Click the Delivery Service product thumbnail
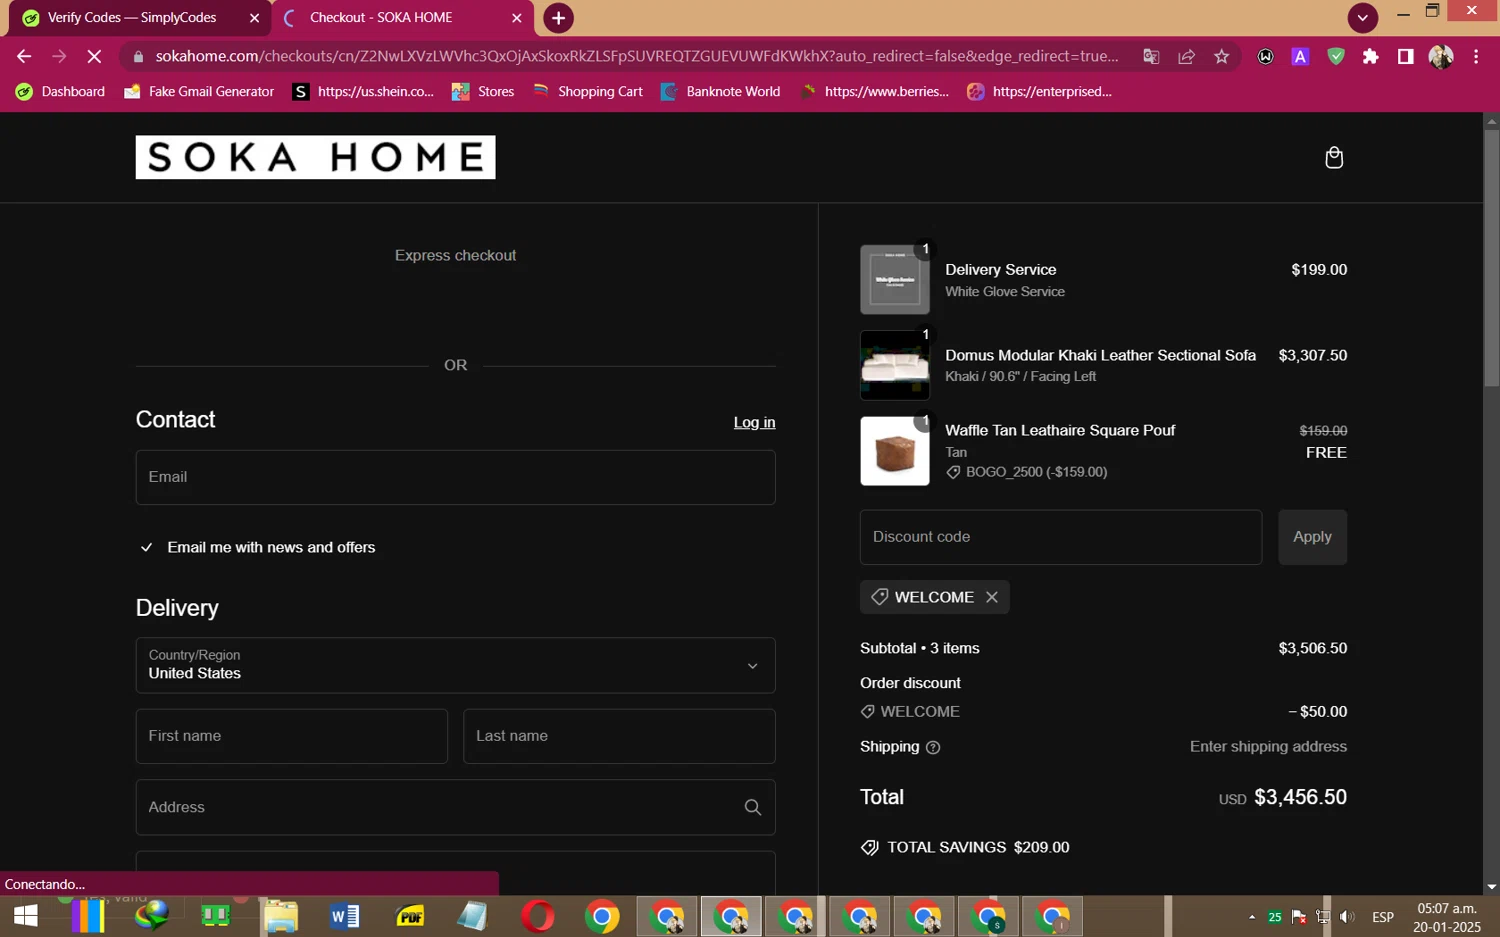The height and width of the screenshot is (937, 1500). coord(894,280)
